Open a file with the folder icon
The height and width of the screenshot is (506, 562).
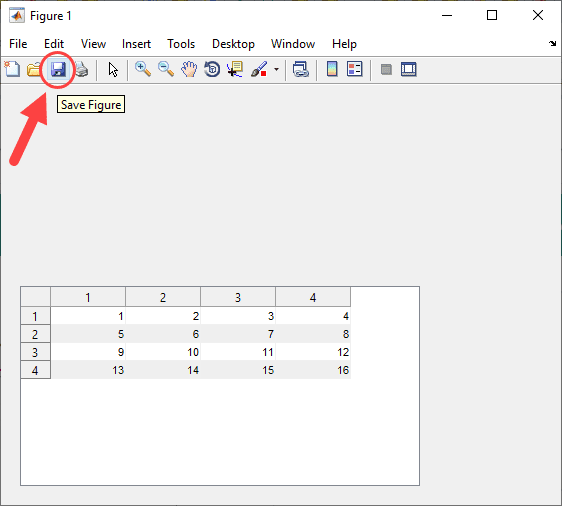(x=34, y=69)
